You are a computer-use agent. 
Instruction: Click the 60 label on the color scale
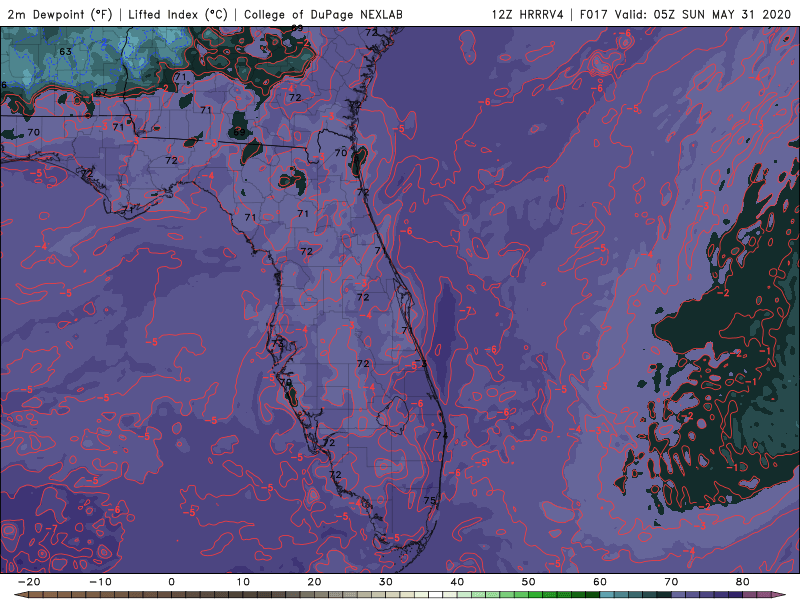(x=600, y=582)
